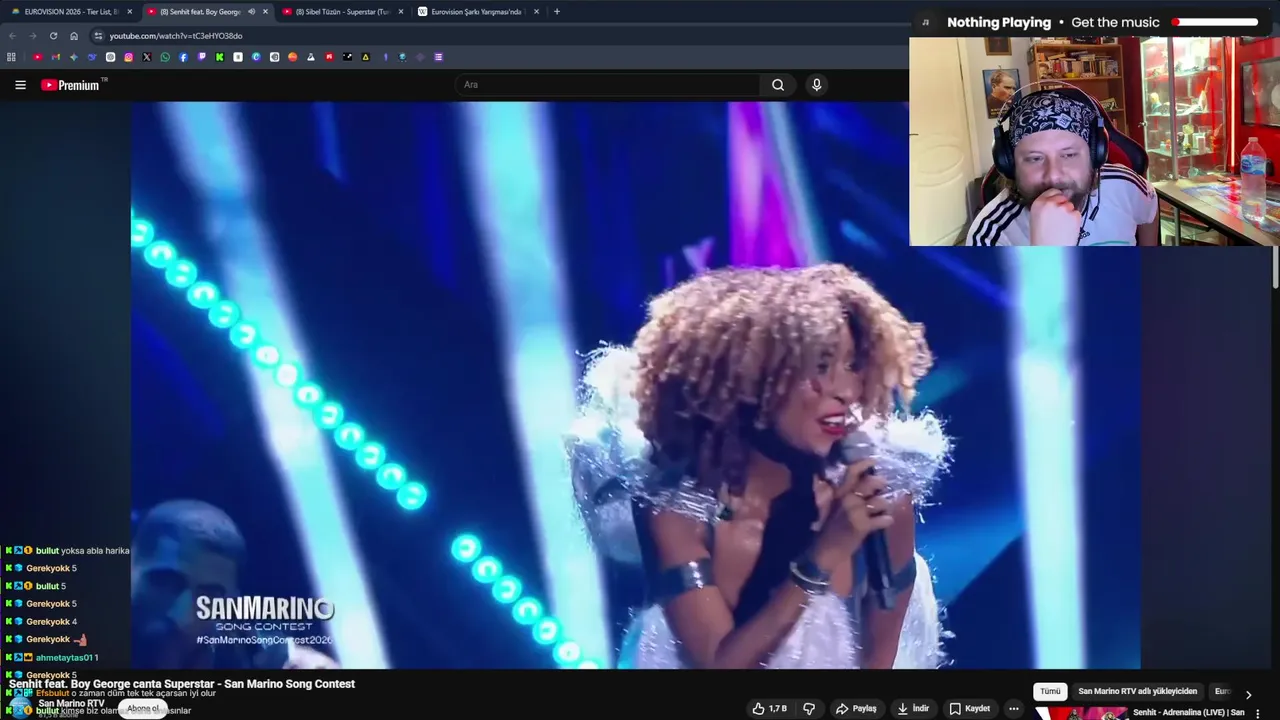The height and width of the screenshot is (720, 1280).
Task: Select the 'Tümü' filter chip
Action: [x=1050, y=691]
